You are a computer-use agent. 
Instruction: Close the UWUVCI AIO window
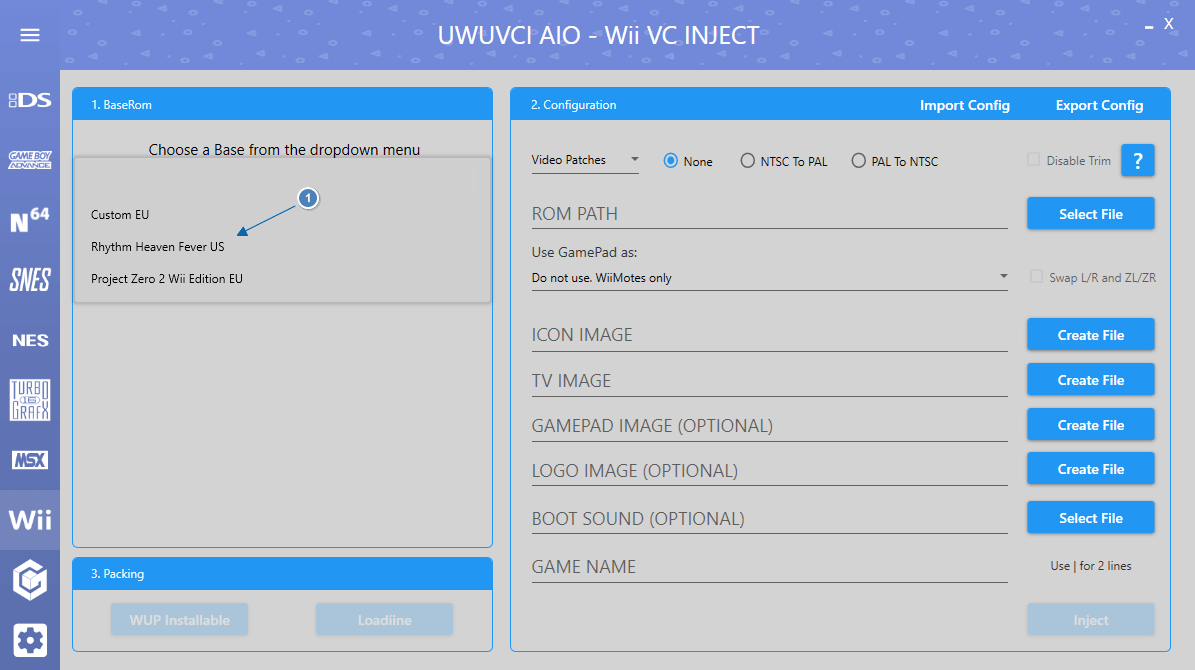click(1168, 24)
